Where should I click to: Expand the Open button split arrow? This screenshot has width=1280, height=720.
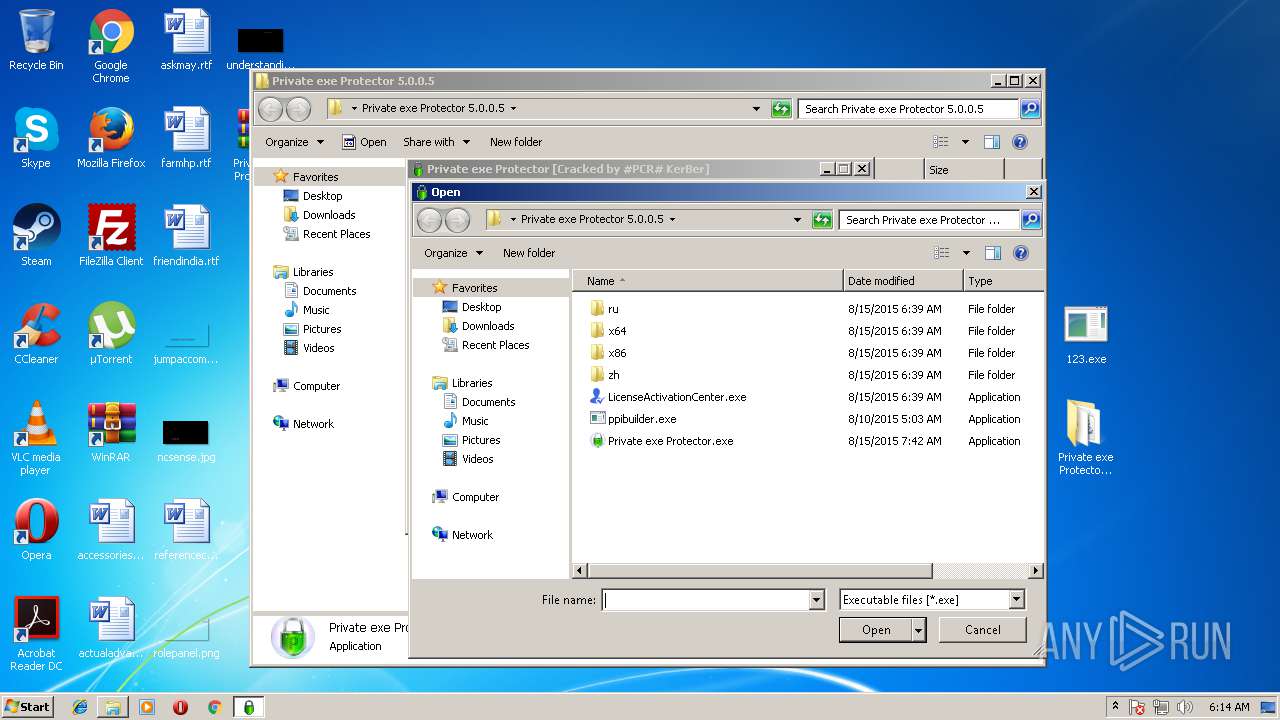tap(919, 630)
